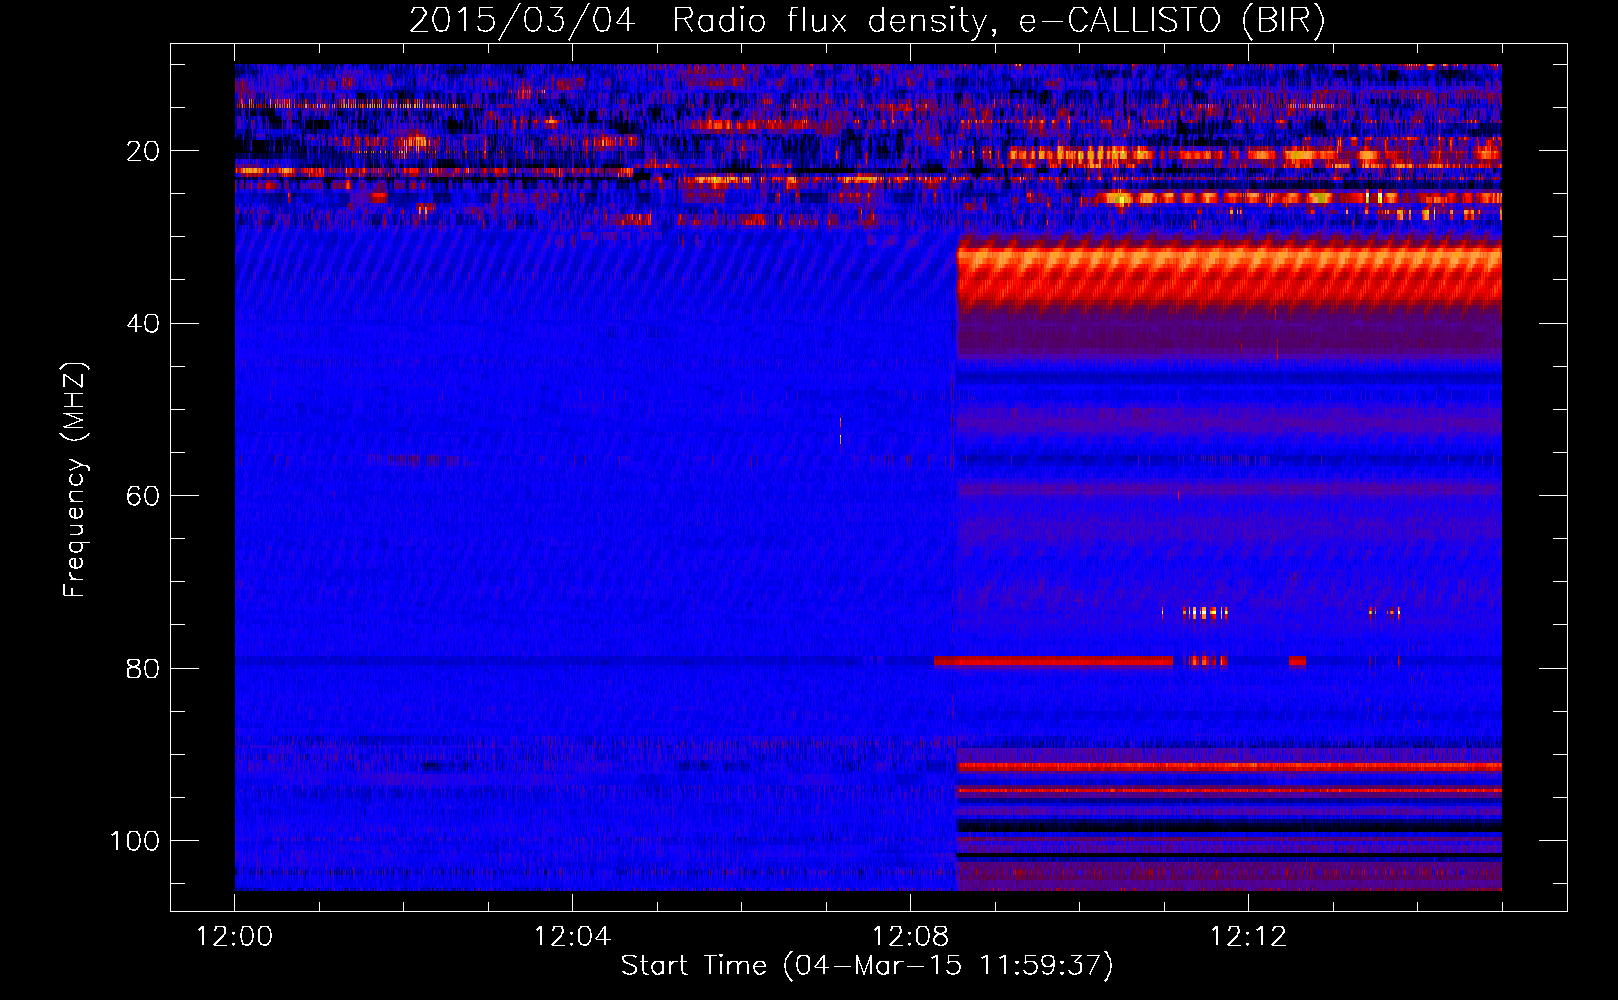Click the bright red burst line at 80 MHz
The height and width of the screenshot is (1000, 1618).
click(1053, 661)
